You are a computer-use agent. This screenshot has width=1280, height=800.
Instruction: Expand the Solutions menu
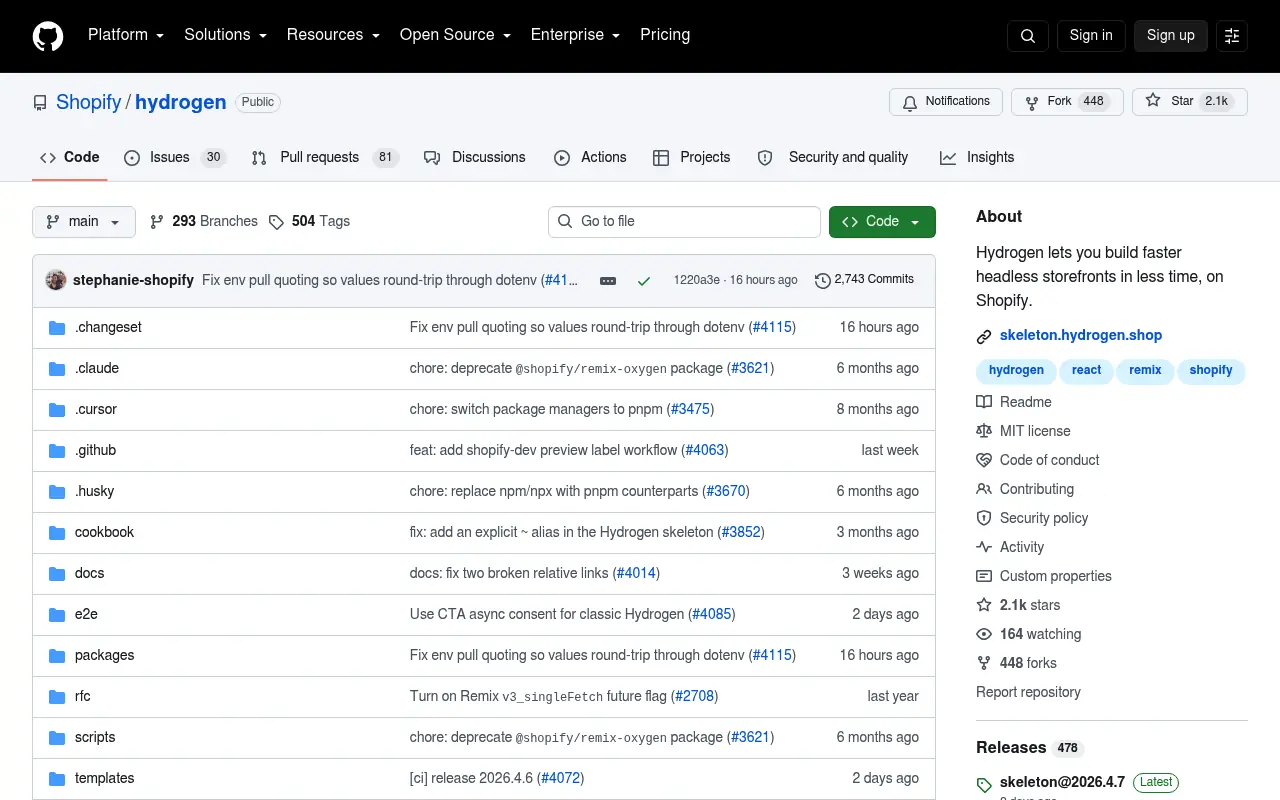[x=225, y=35]
